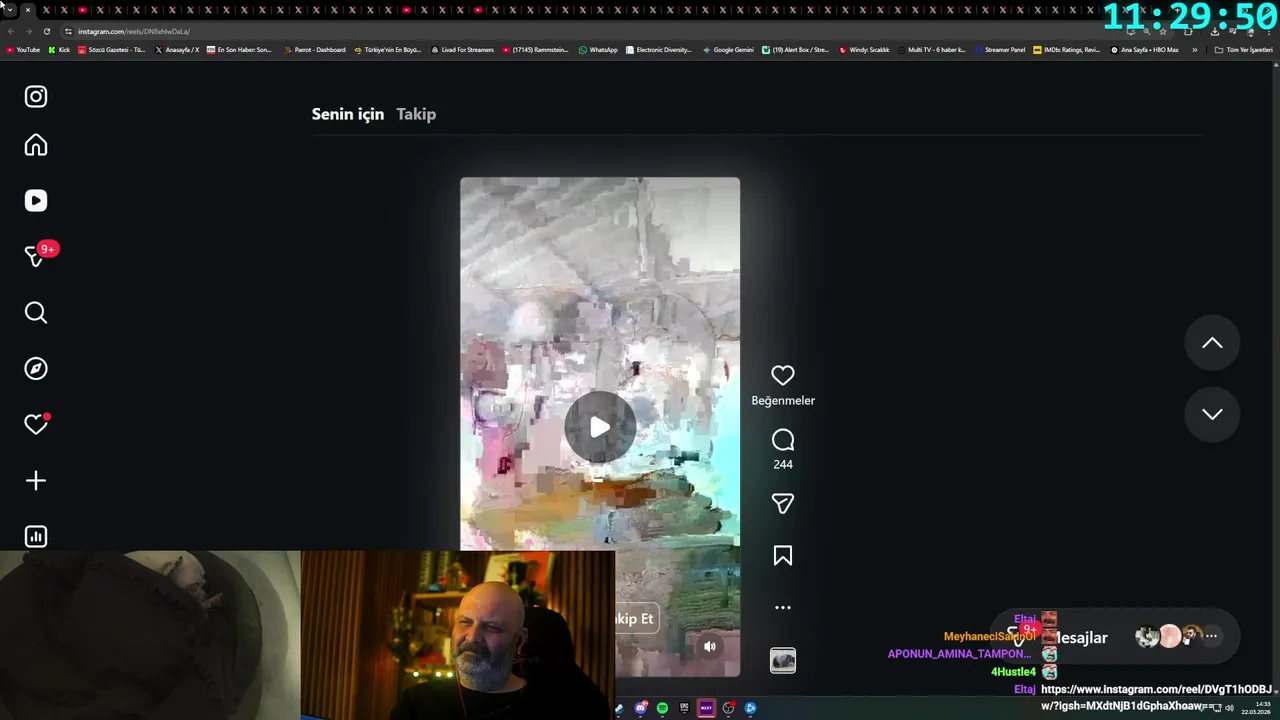Click the Instagram logo in sidebar
Viewport: 1280px width, 720px height.
click(x=36, y=97)
